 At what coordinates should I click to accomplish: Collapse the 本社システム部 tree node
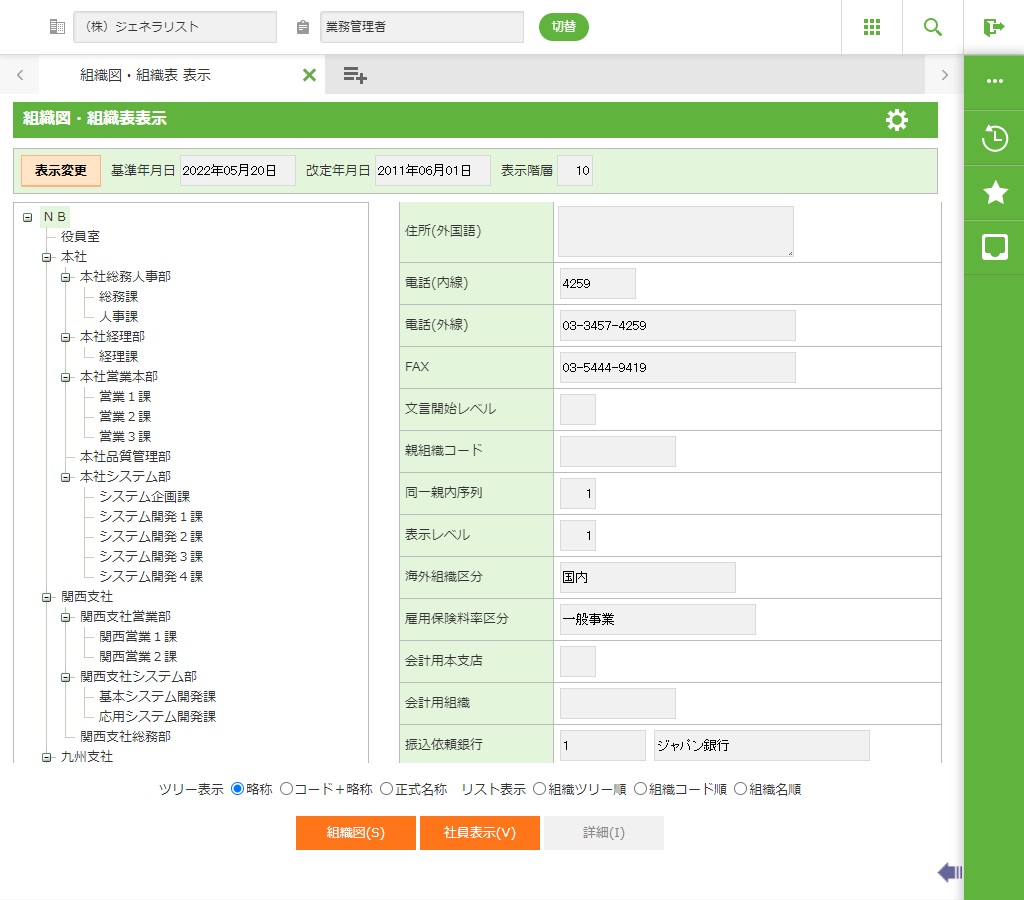[x=66, y=477]
